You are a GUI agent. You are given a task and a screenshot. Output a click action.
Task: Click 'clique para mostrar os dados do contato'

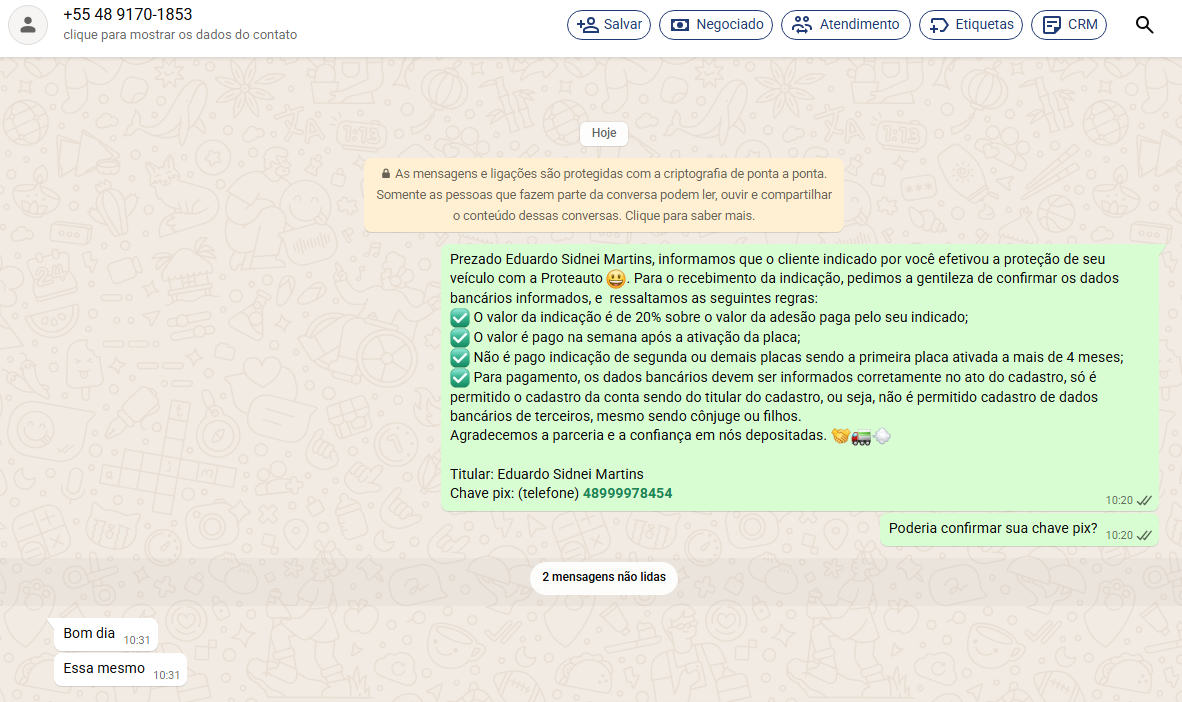coord(180,35)
